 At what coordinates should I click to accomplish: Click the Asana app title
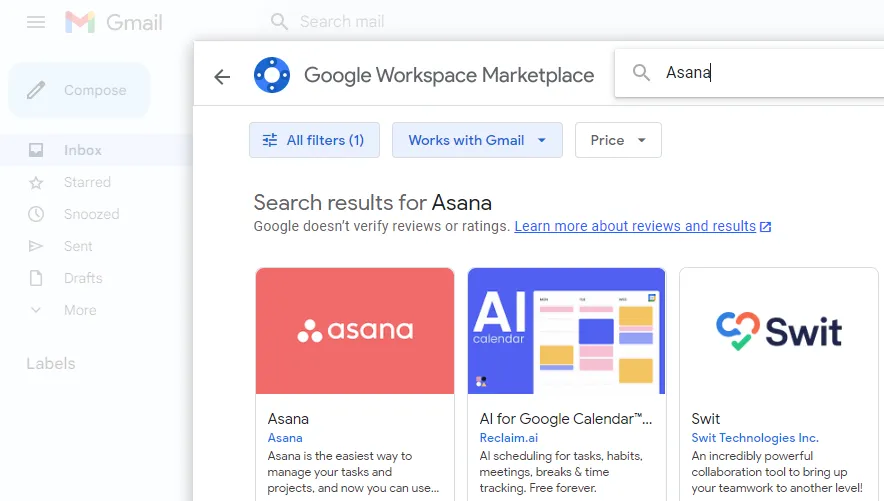(288, 419)
